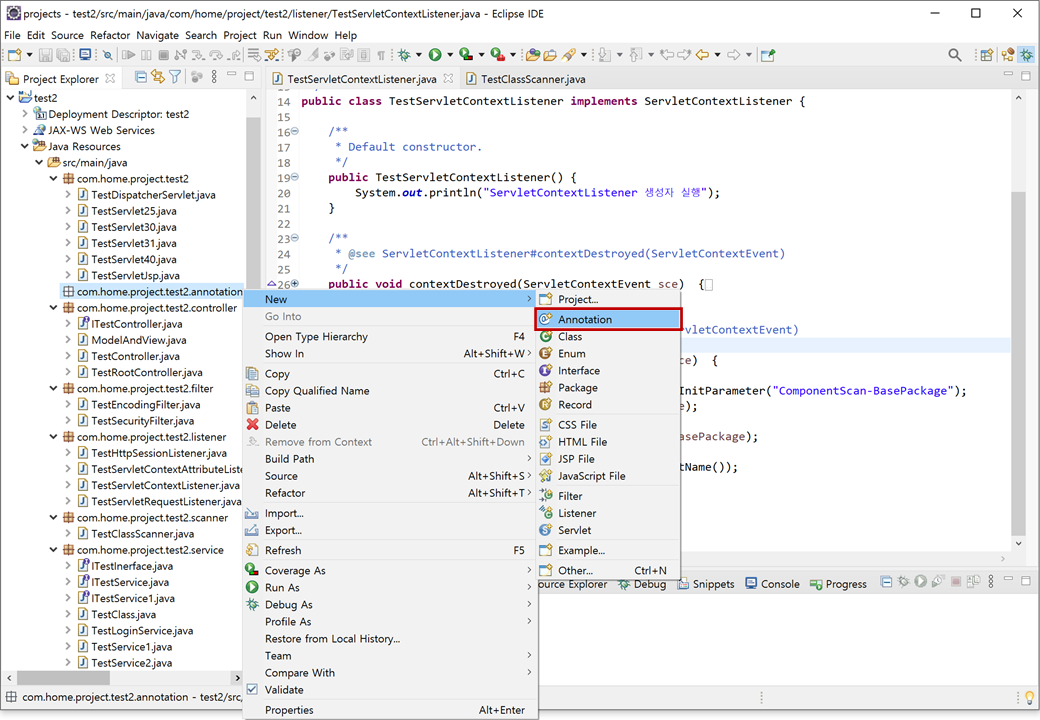The image size is (1040, 720).
Task: Click Refresh in the context menu
Action: click(x=391, y=550)
